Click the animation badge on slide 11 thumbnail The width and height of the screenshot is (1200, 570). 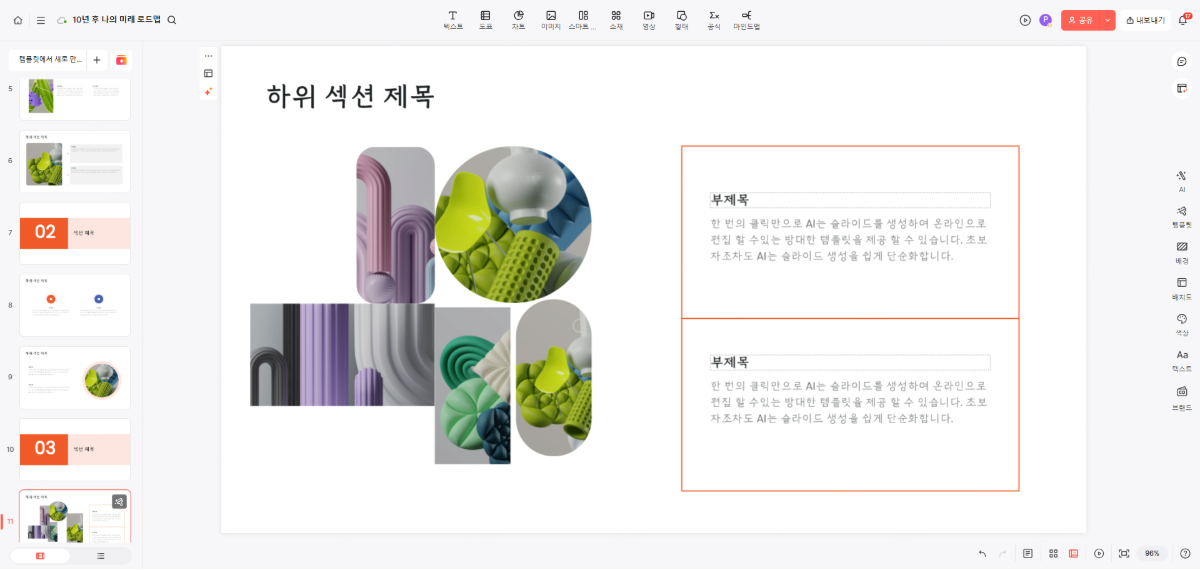(x=119, y=501)
